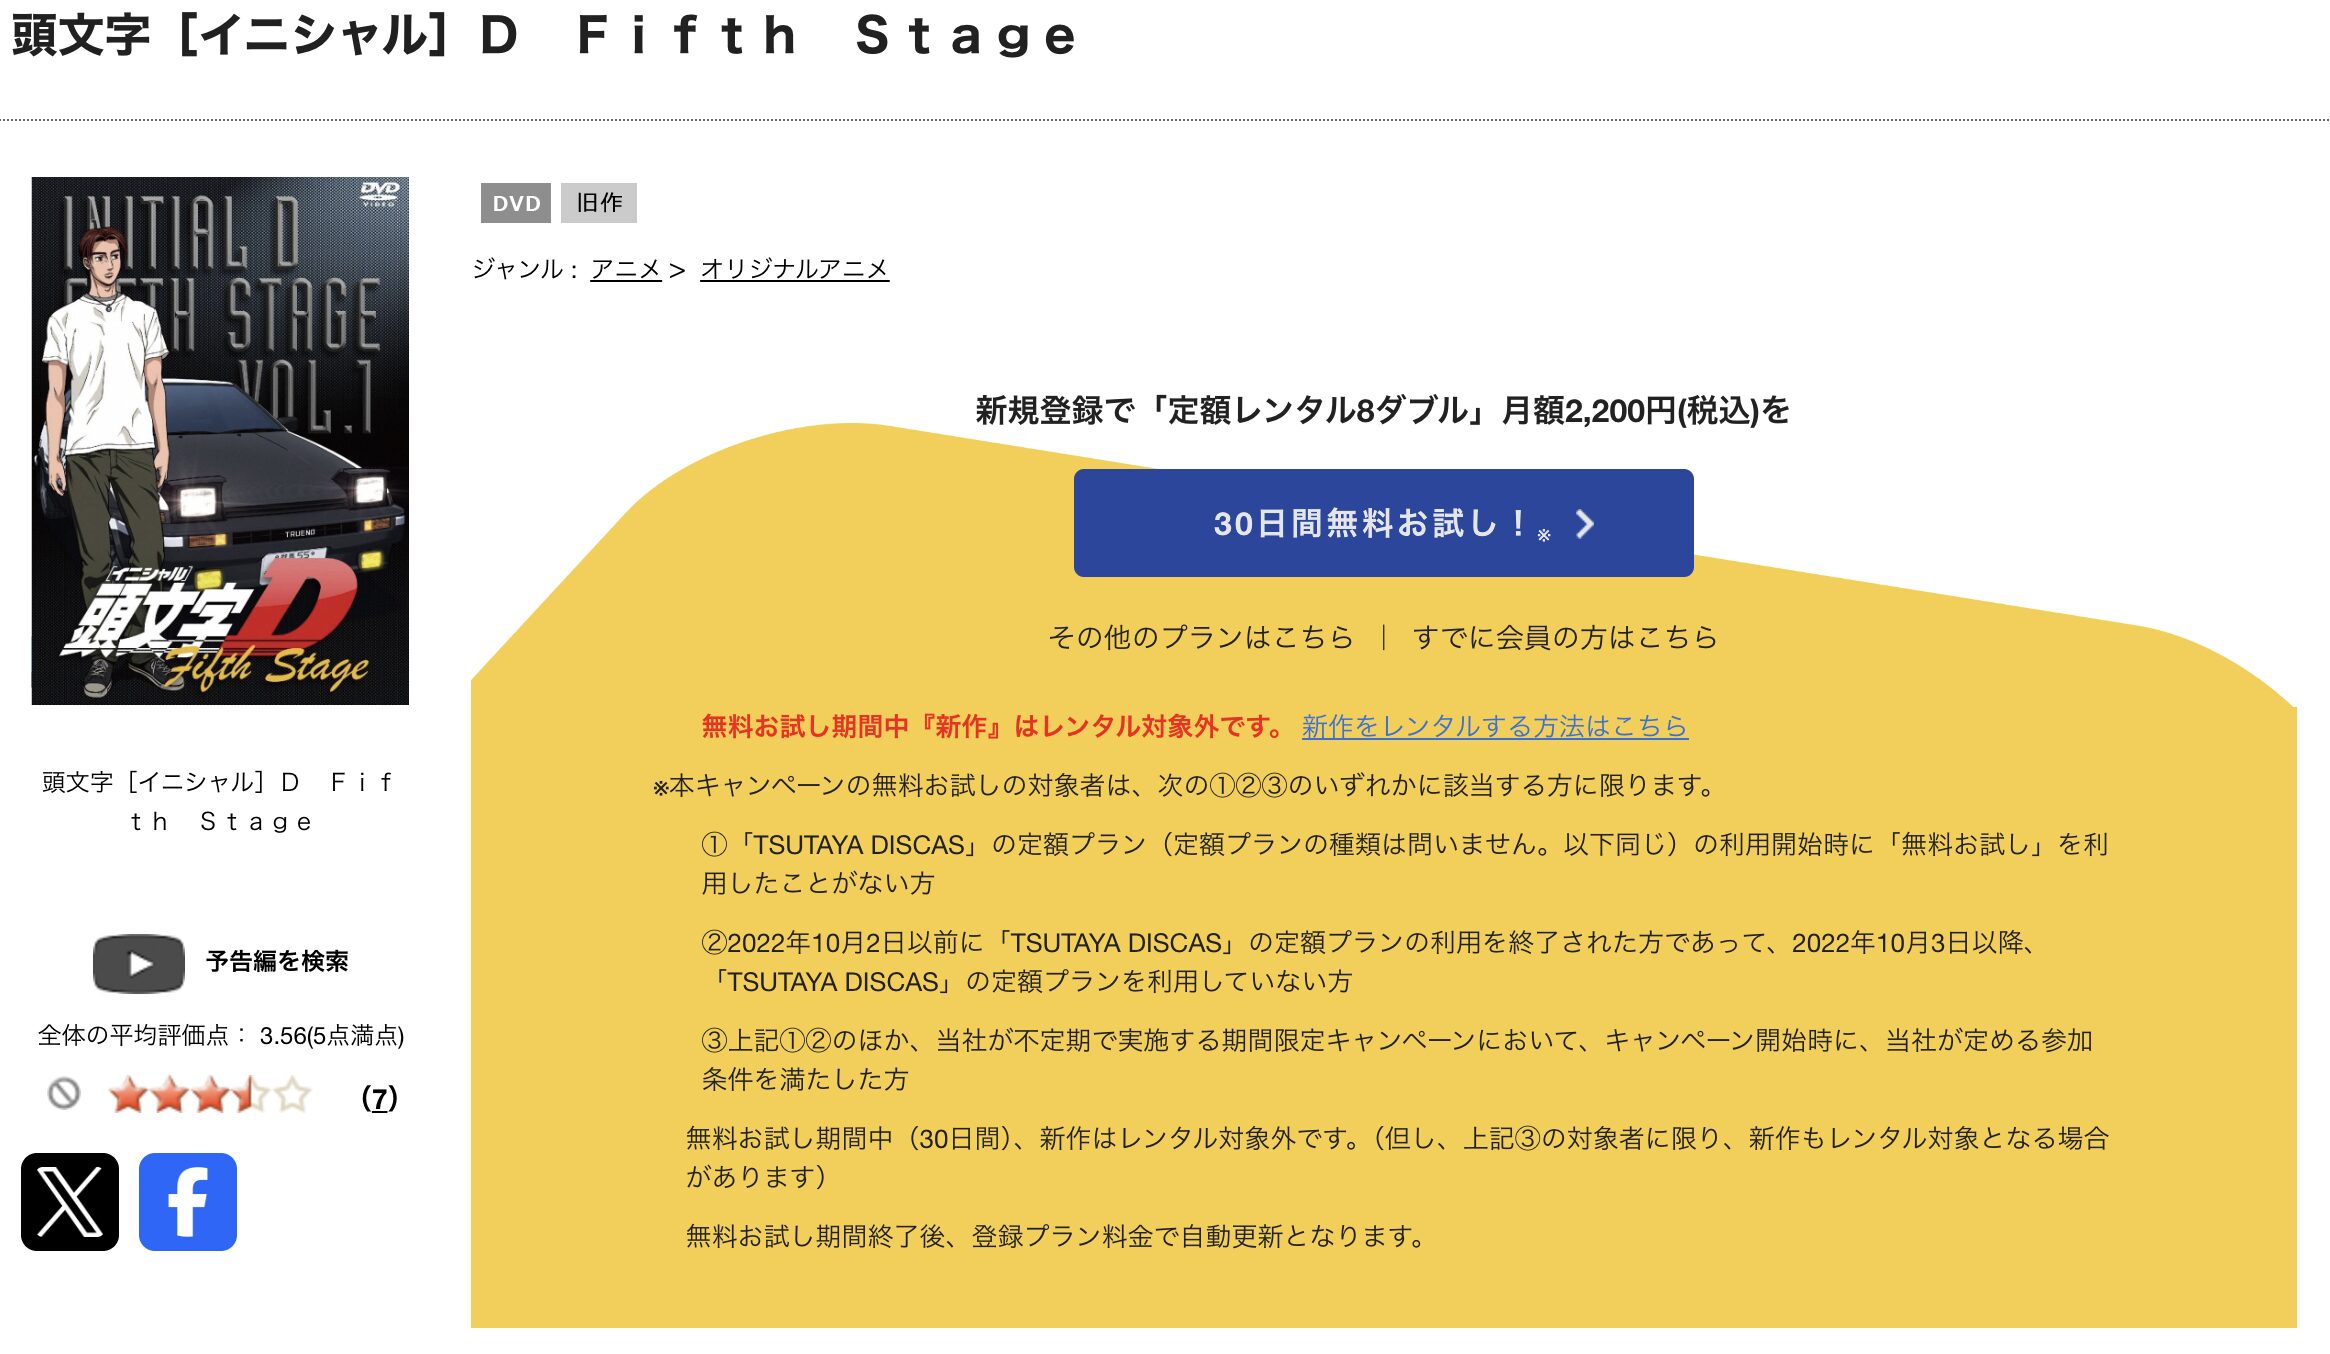Open the Initial D Fifth Stage cover image

pos(220,441)
